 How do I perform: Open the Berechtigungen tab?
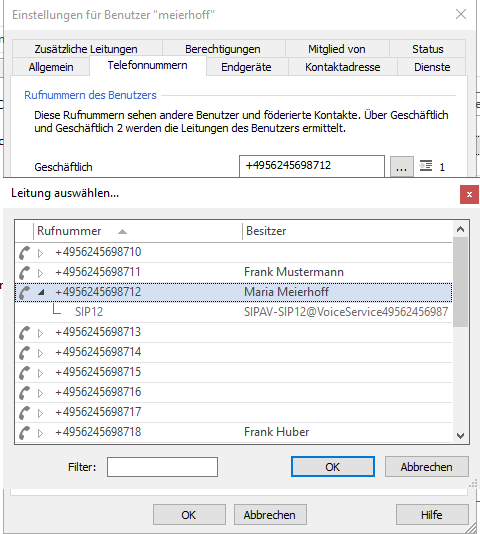pyautogui.click(x=223, y=49)
